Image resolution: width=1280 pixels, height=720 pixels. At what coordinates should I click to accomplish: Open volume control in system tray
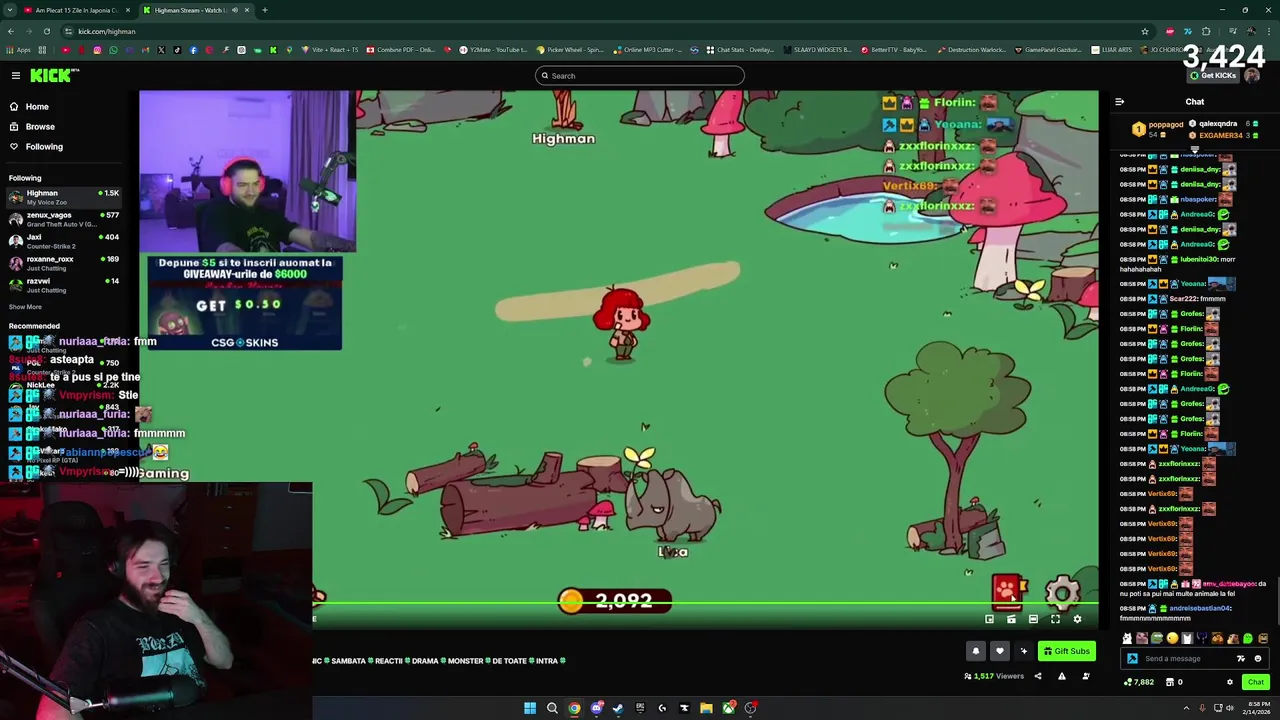(x=1231, y=708)
